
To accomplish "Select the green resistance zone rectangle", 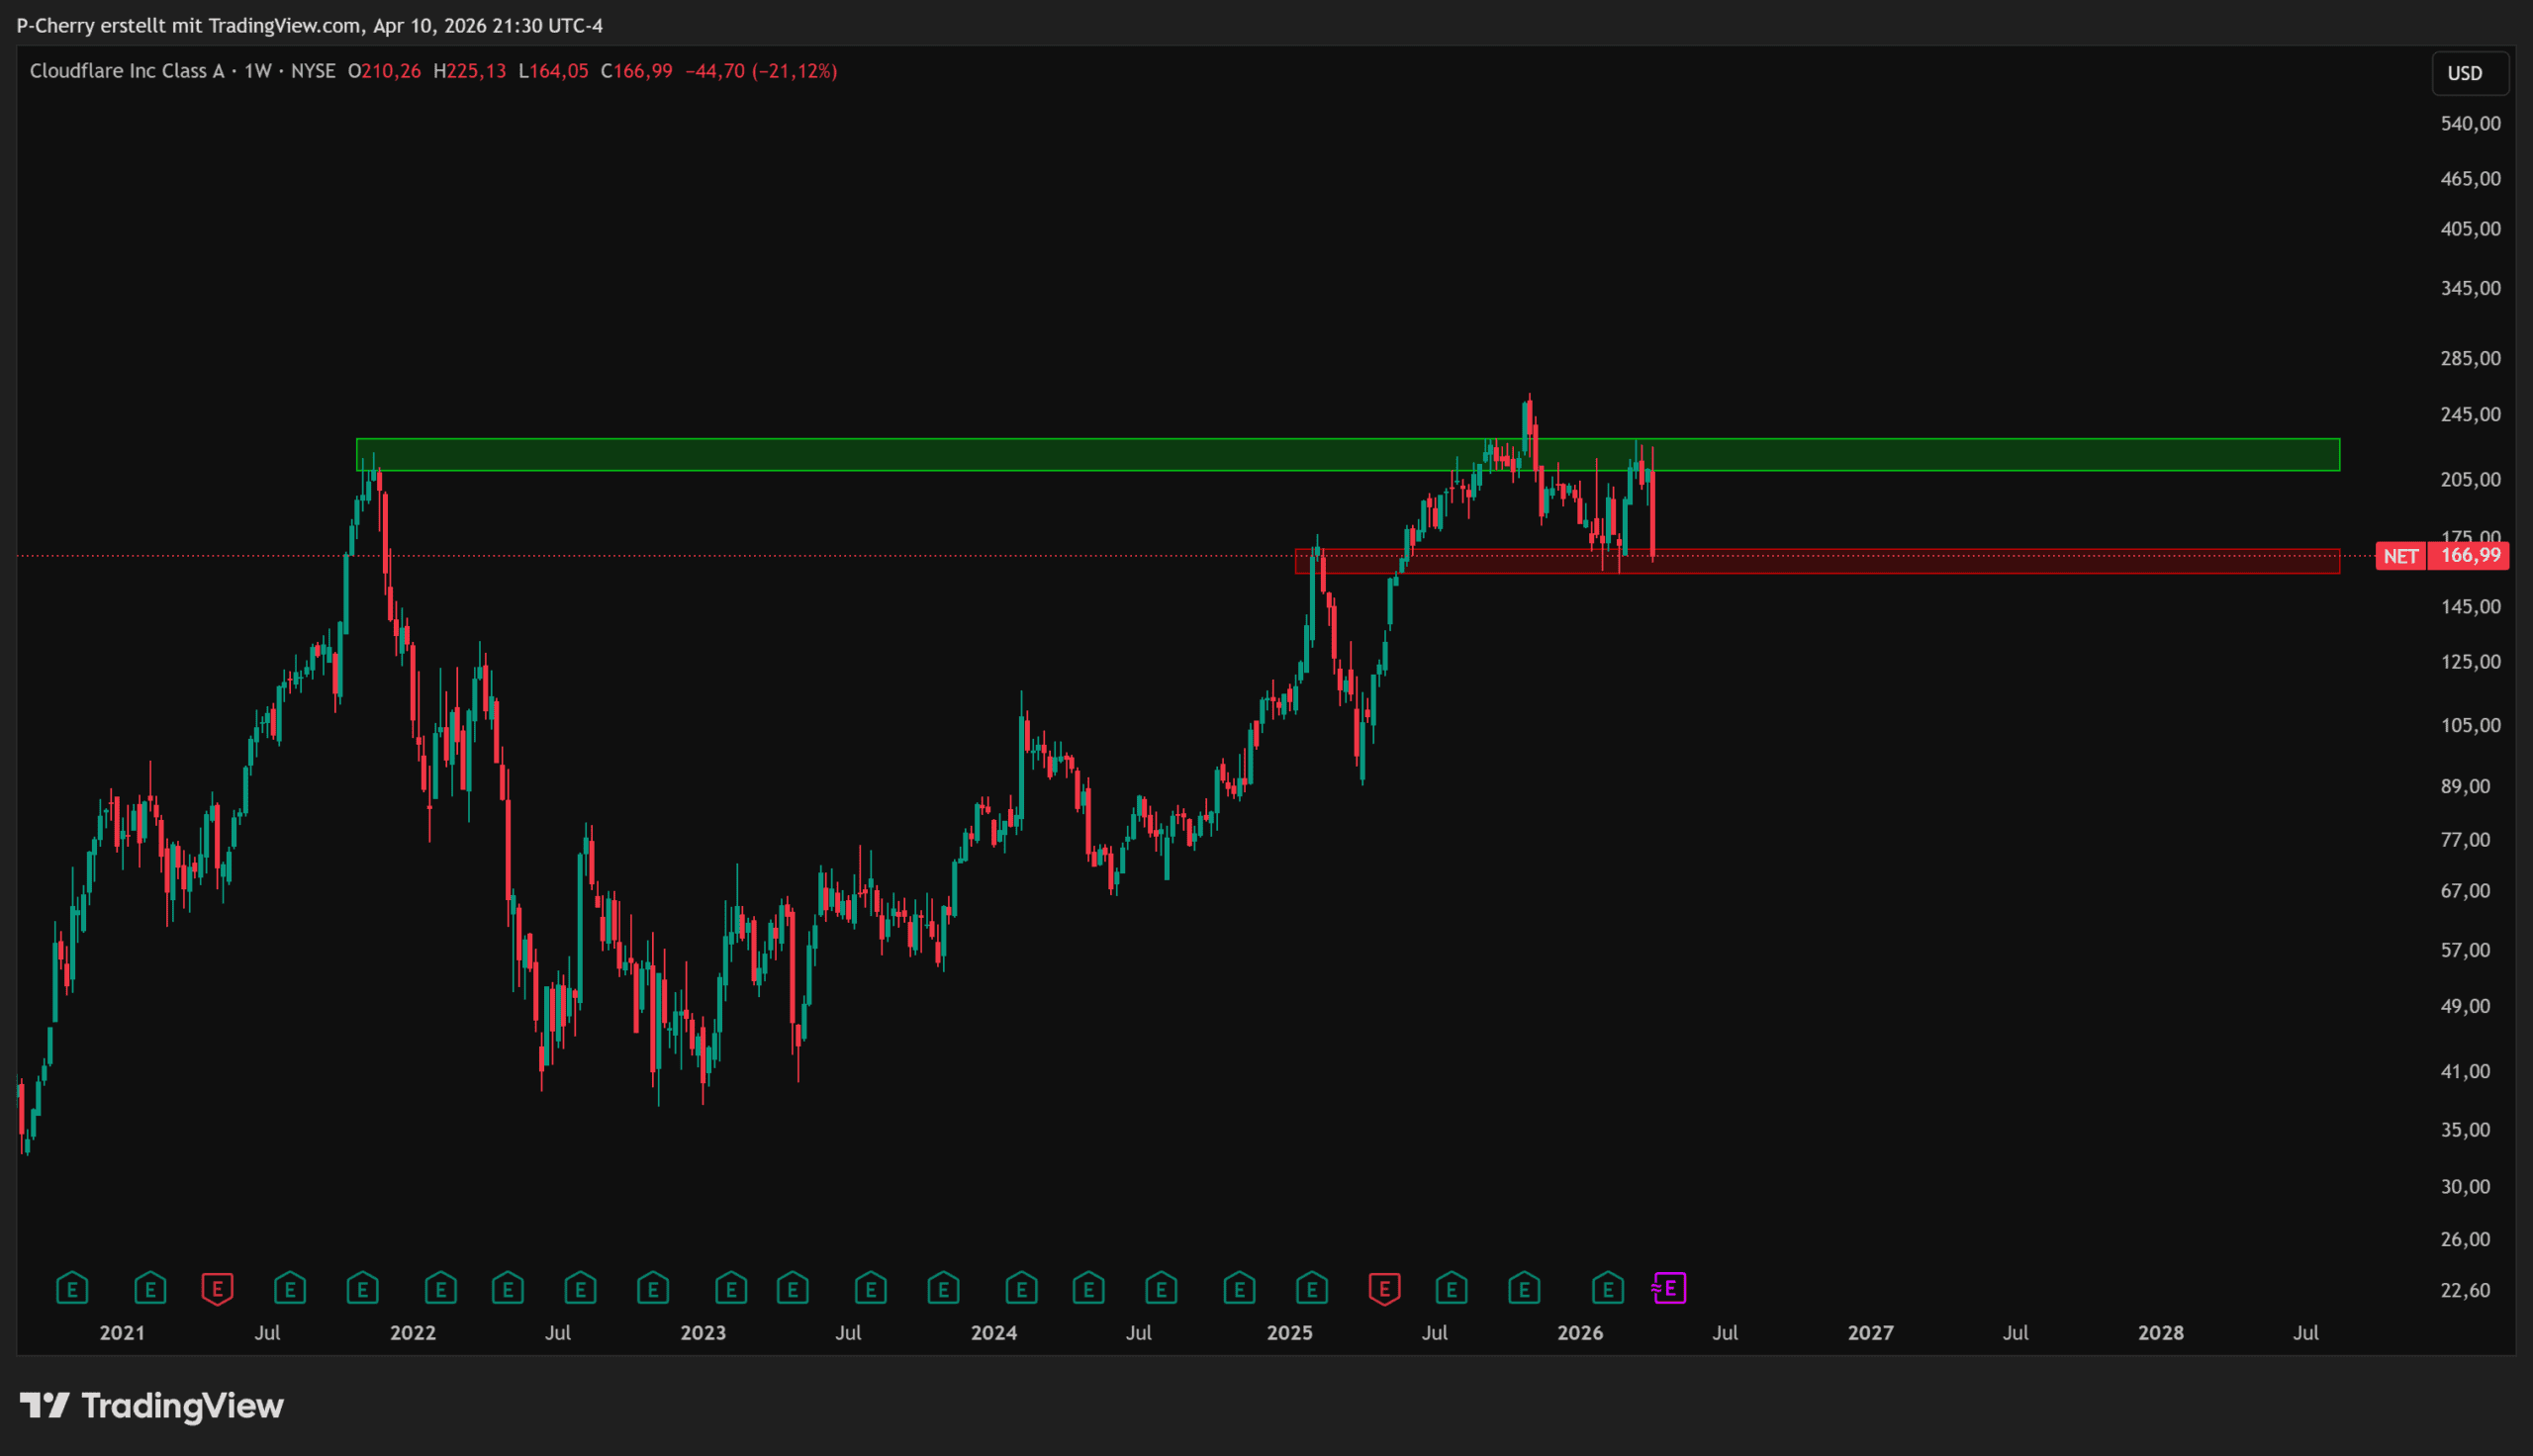I will [x=1000, y=455].
